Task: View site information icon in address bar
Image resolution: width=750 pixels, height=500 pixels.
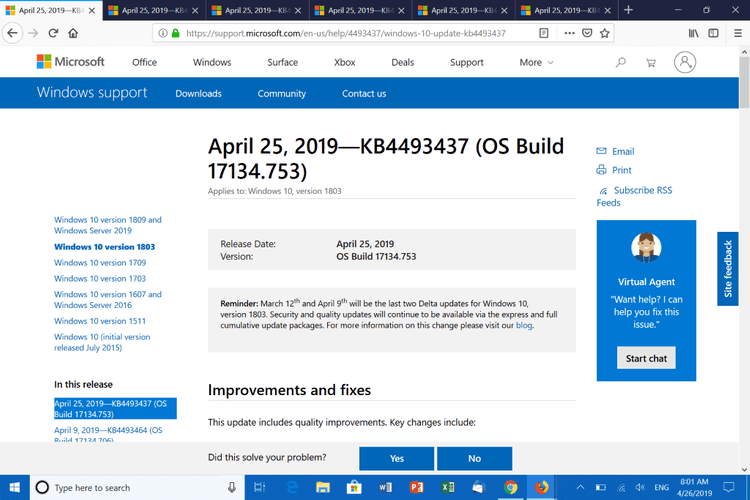Action: (x=163, y=33)
